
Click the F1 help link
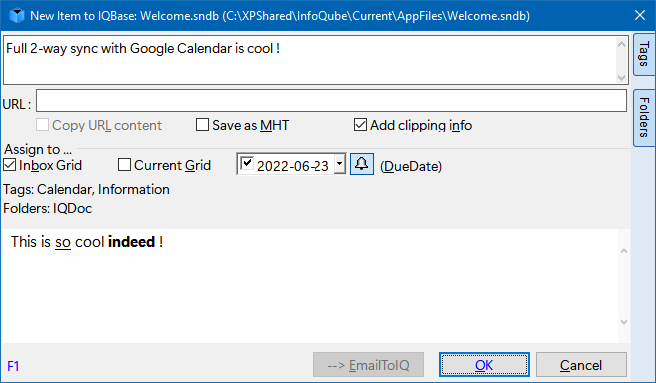[x=13, y=366]
